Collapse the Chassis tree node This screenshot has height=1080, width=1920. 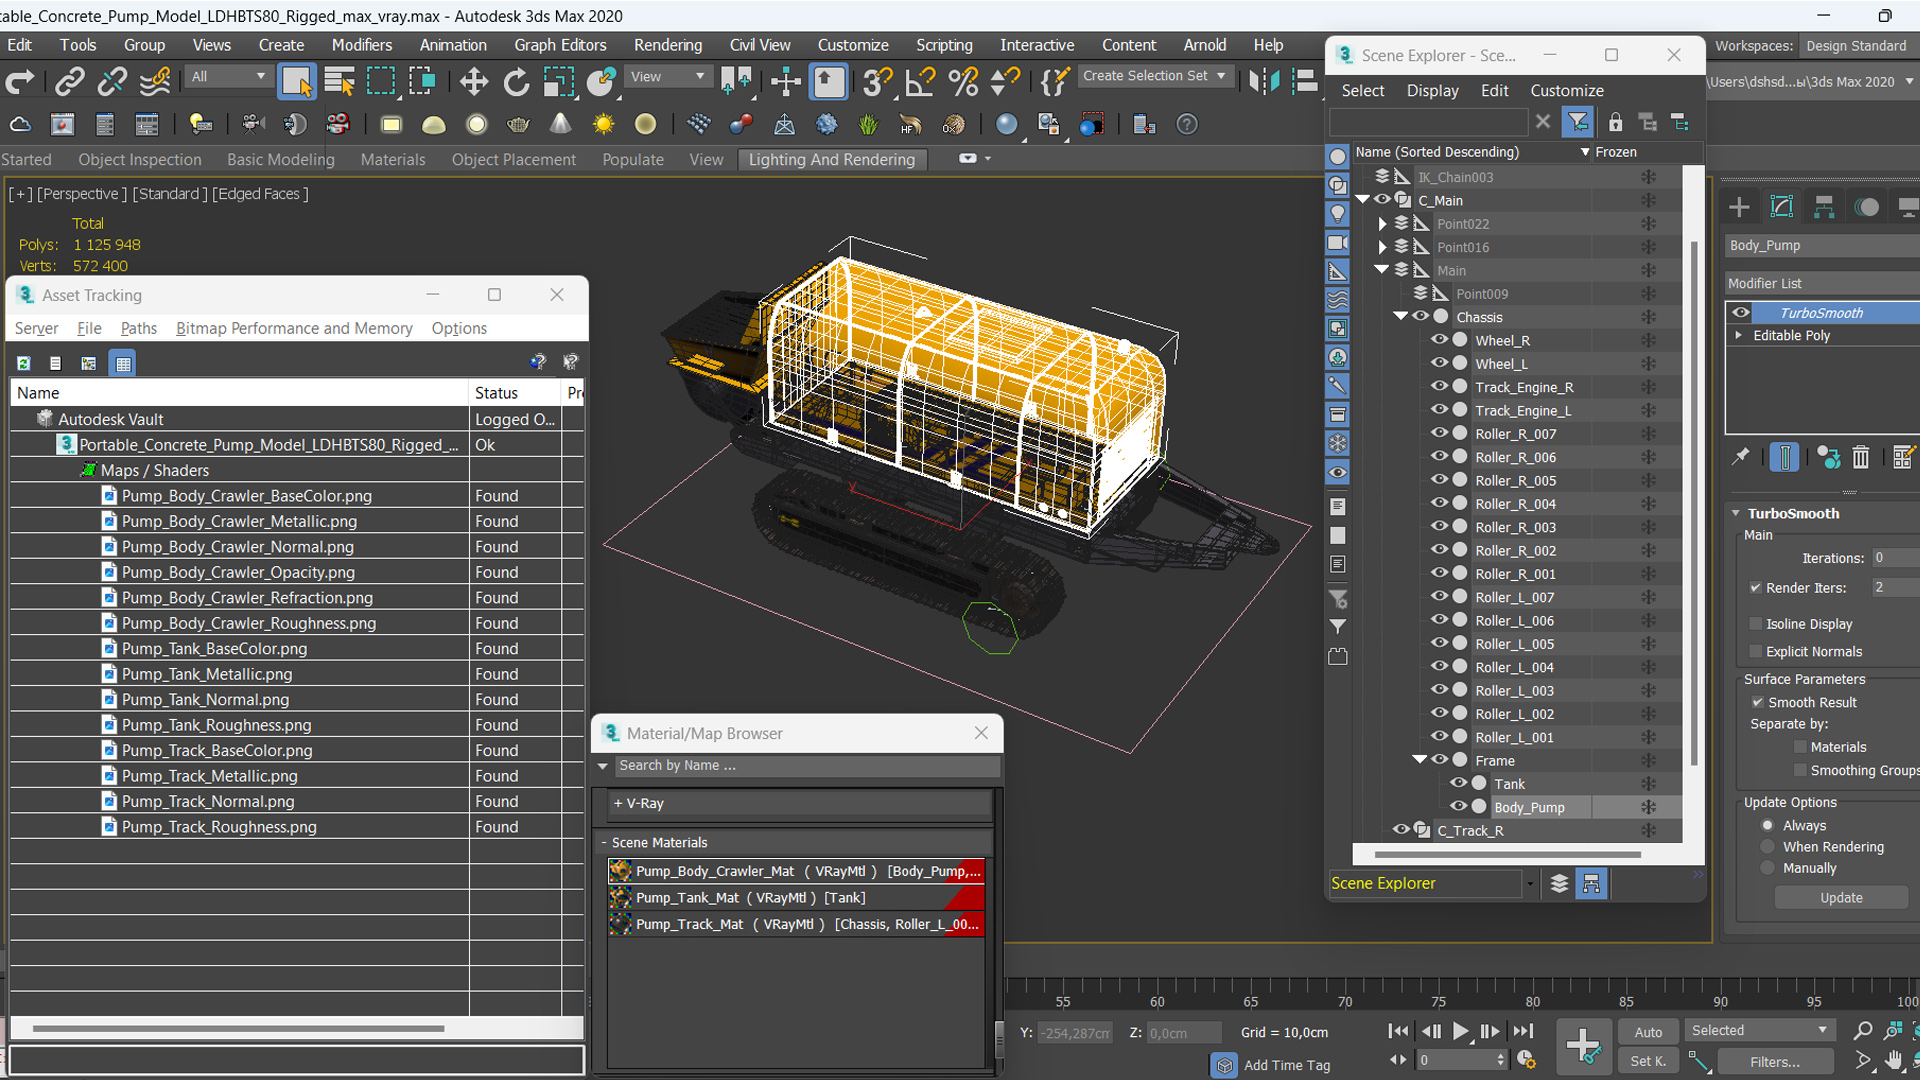tap(1400, 317)
